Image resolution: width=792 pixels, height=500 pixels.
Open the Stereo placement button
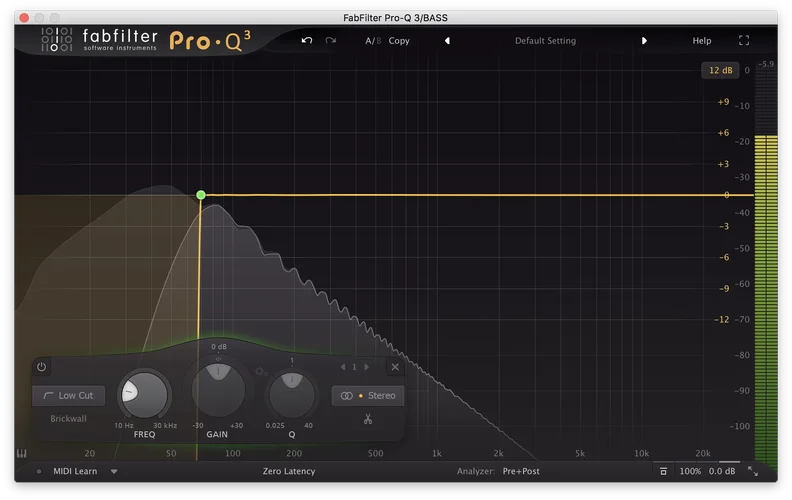pos(368,395)
